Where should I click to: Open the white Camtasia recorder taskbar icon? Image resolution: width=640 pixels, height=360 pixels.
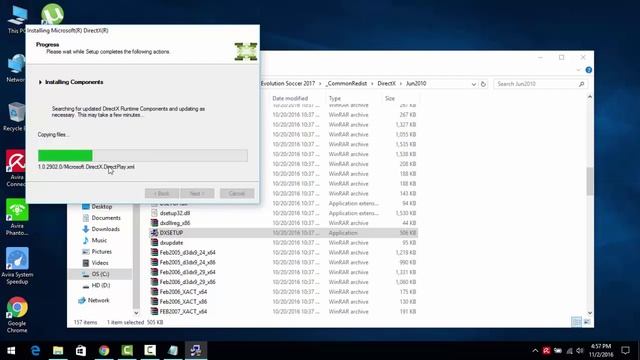point(150,350)
